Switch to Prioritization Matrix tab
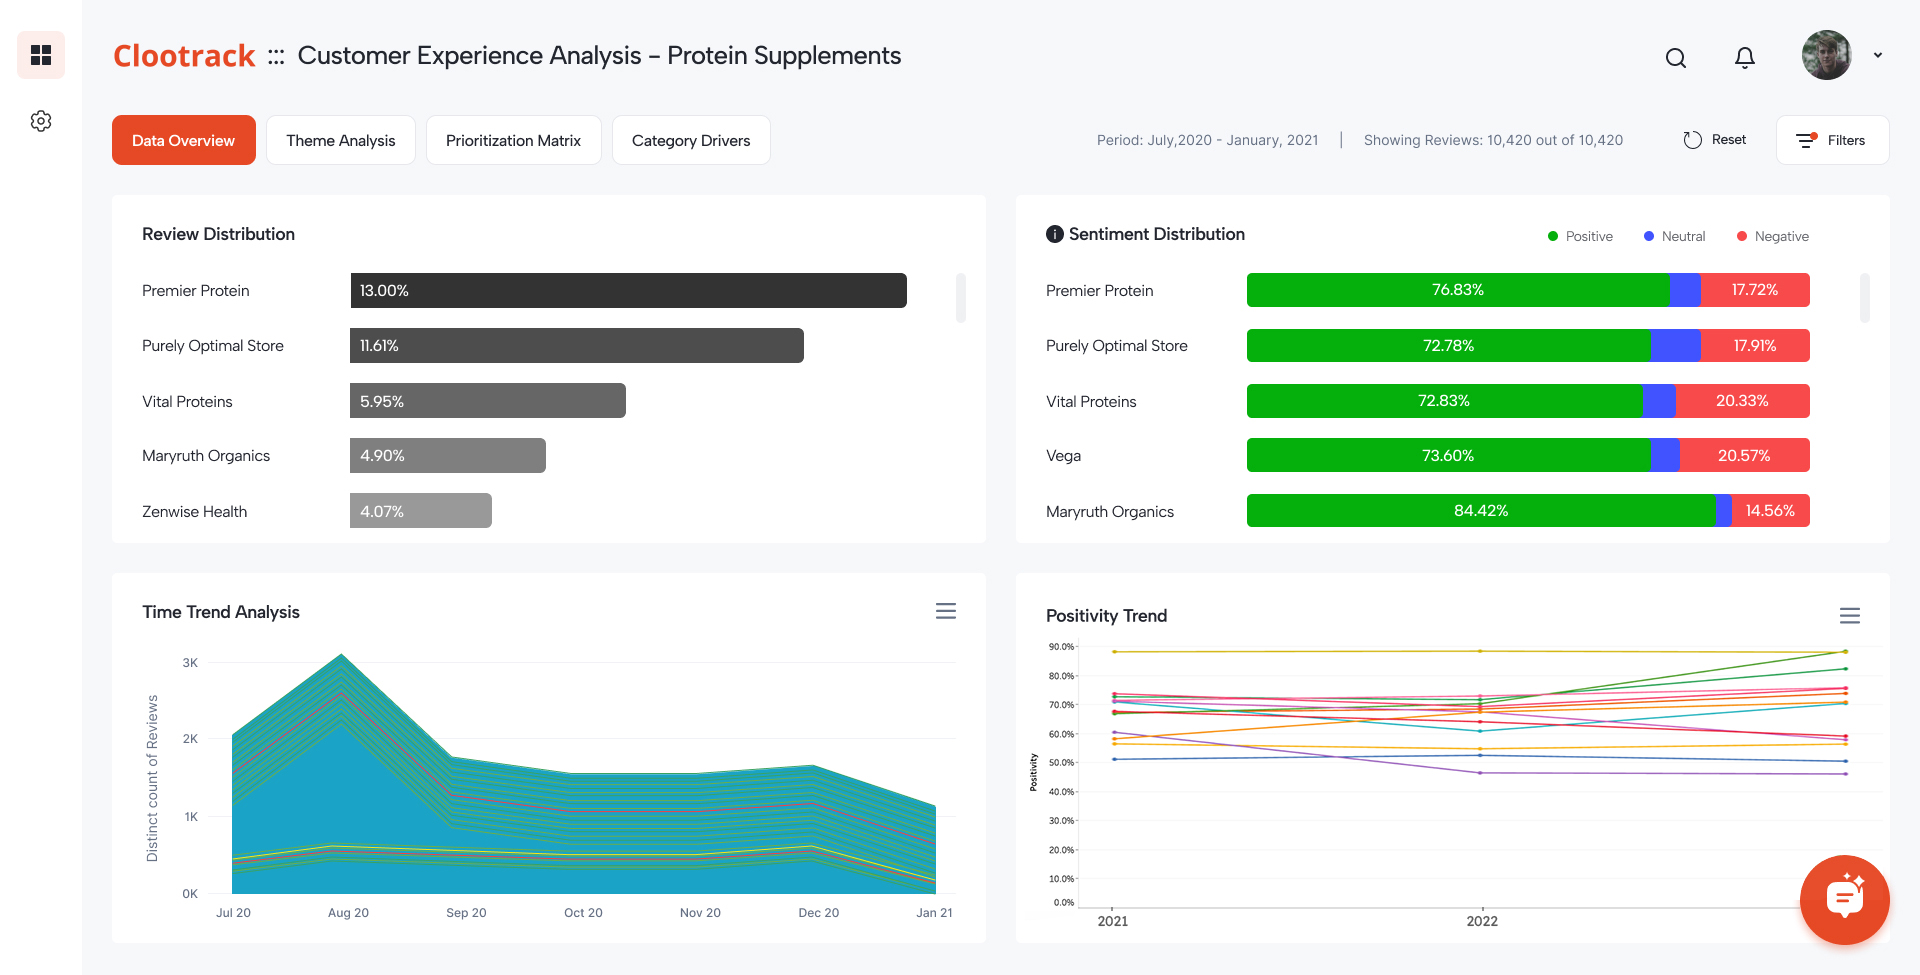Viewport: 1920px width, 975px height. point(513,140)
